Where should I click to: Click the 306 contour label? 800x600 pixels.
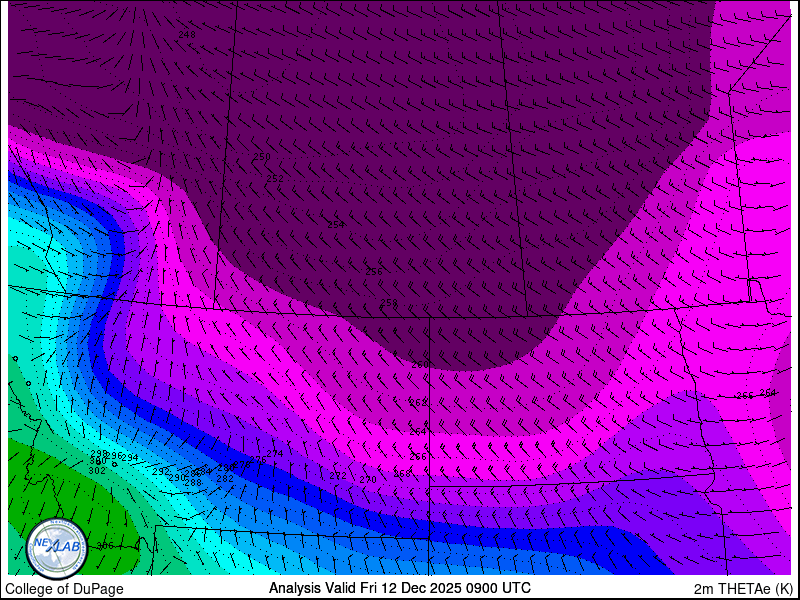click(105, 546)
